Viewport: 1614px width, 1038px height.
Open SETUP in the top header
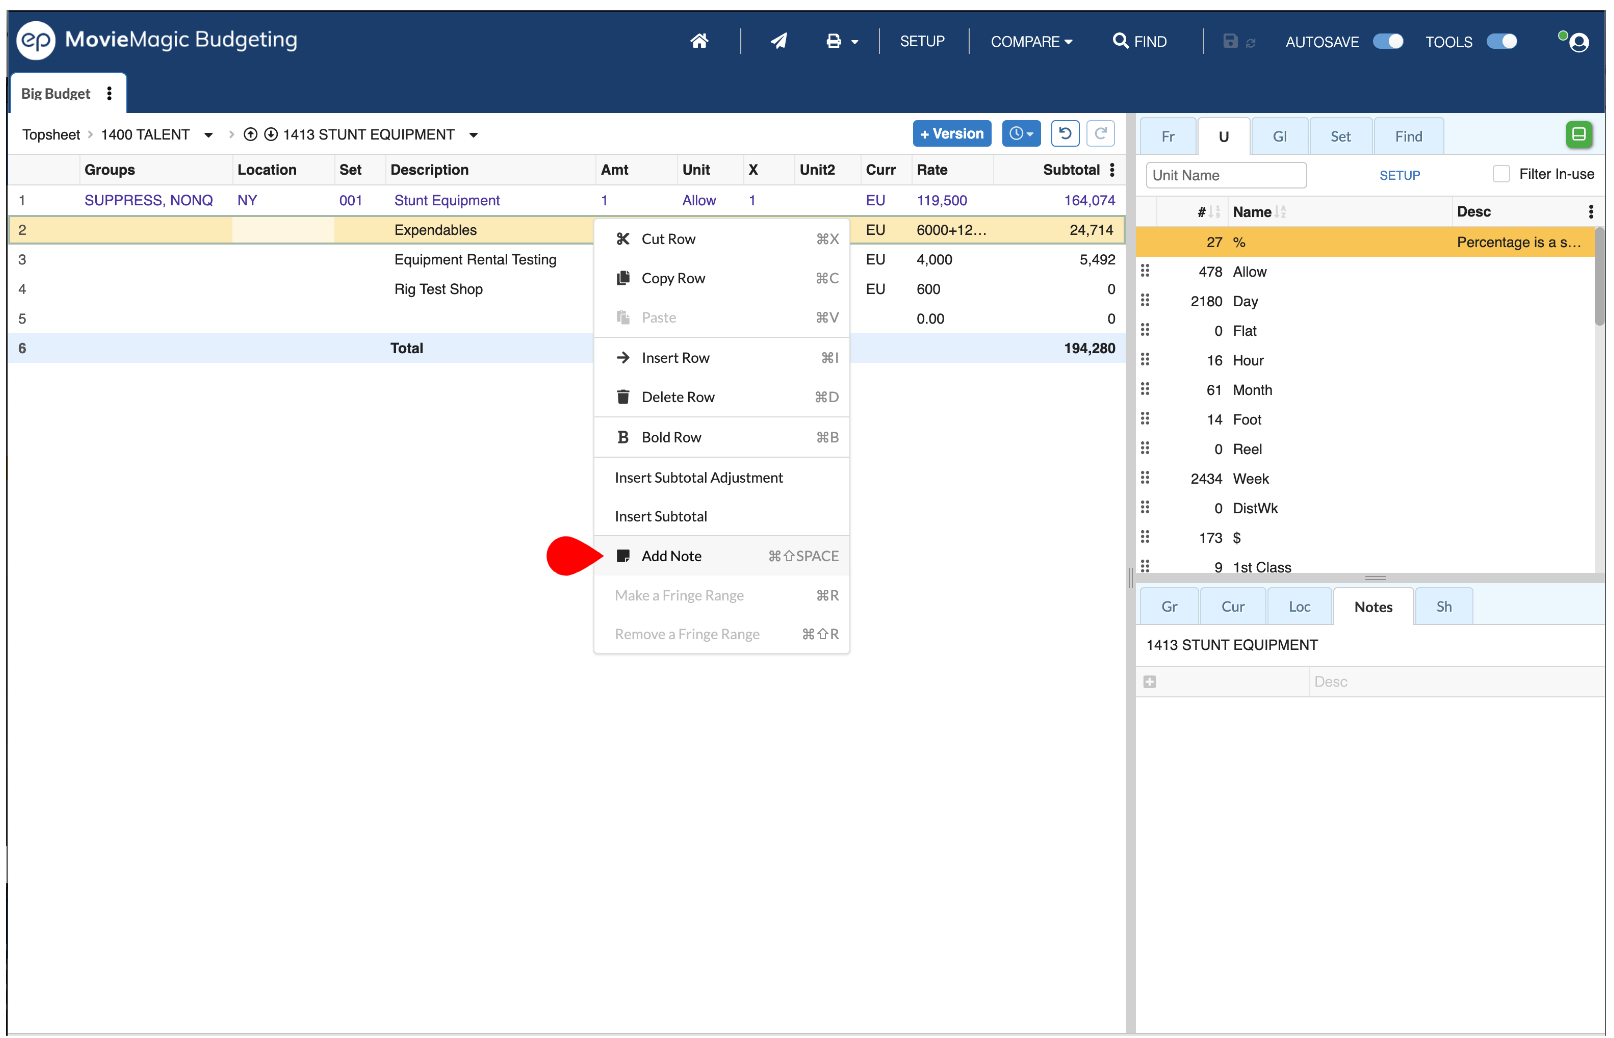coord(922,41)
